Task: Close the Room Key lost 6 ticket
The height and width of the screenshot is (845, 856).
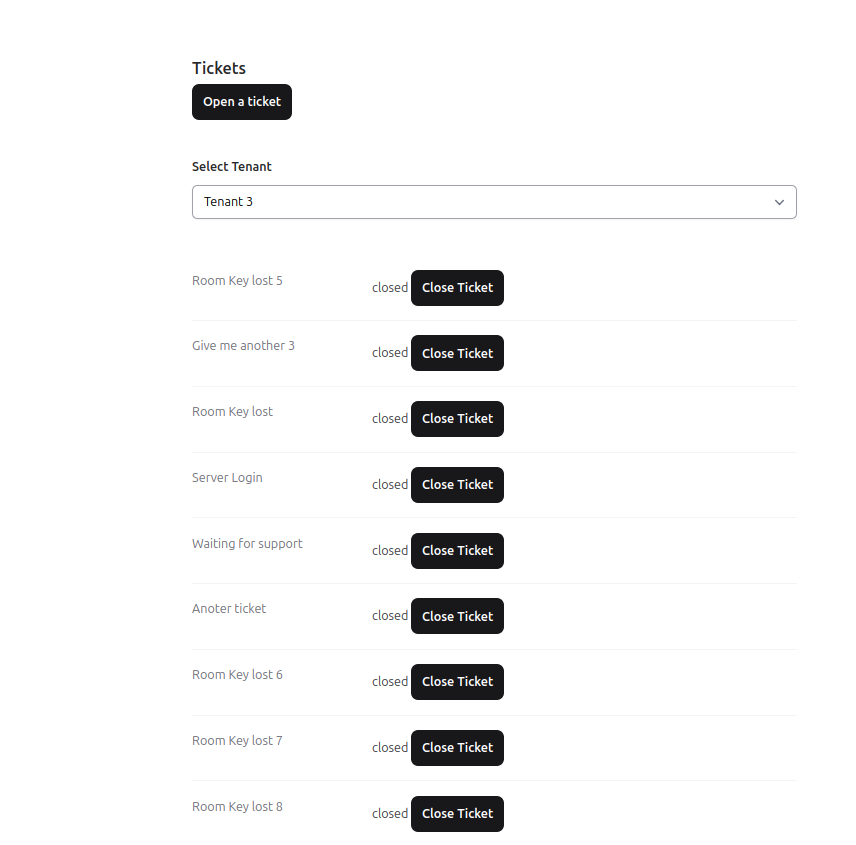Action: click(x=457, y=682)
